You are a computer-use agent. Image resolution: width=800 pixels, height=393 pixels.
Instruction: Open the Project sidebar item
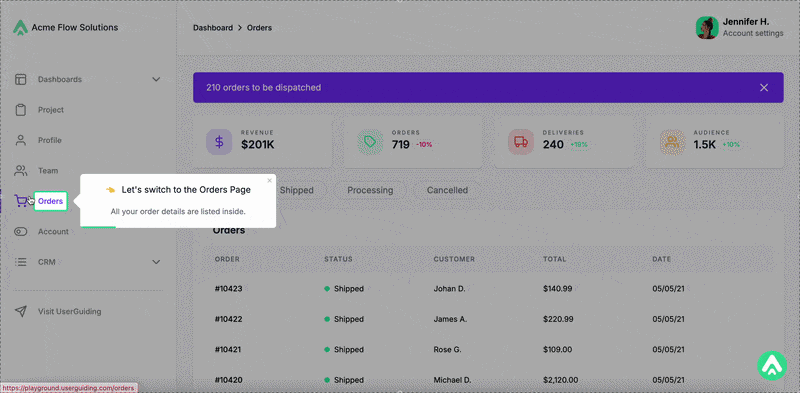tap(51, 110)
